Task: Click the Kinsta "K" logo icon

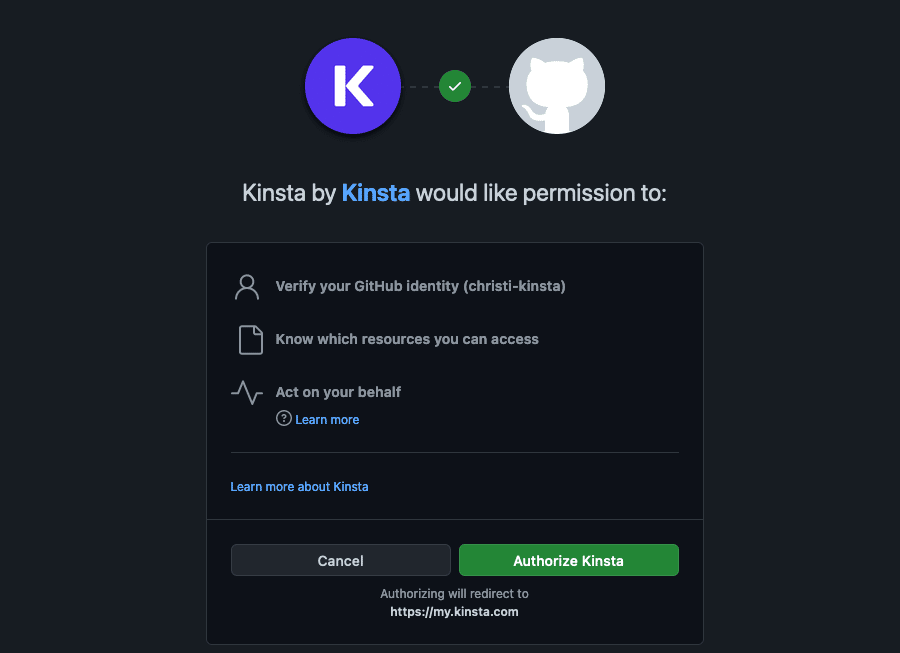Action: pyautogui.click(x=352, y=86)
